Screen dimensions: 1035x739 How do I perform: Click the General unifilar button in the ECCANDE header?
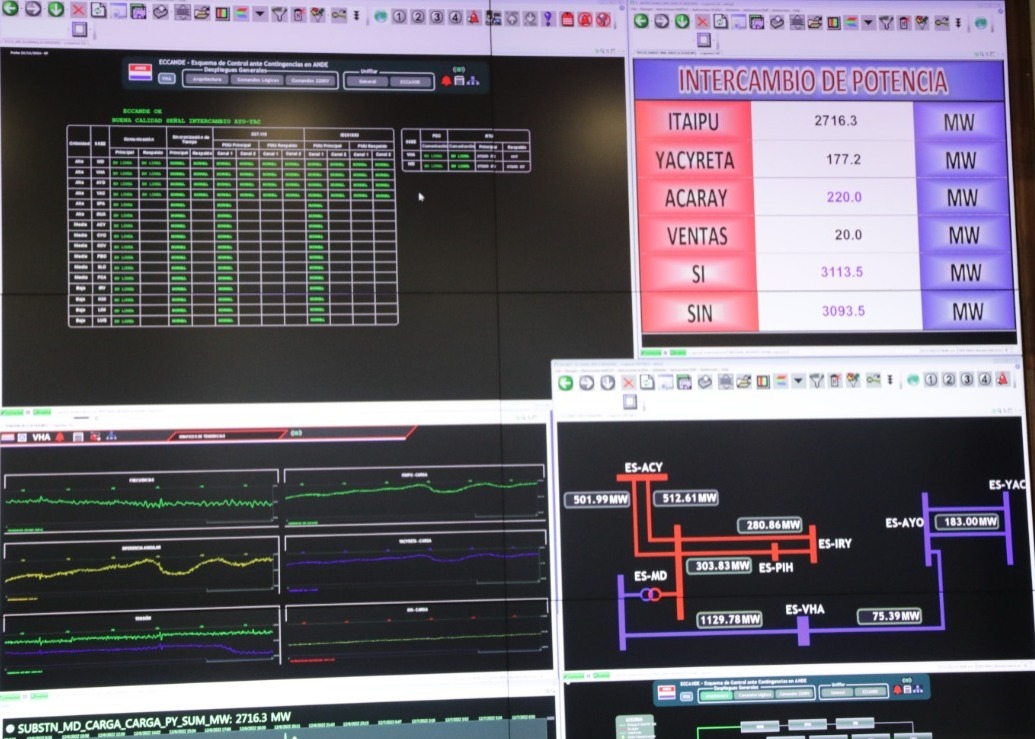[368, 82]
